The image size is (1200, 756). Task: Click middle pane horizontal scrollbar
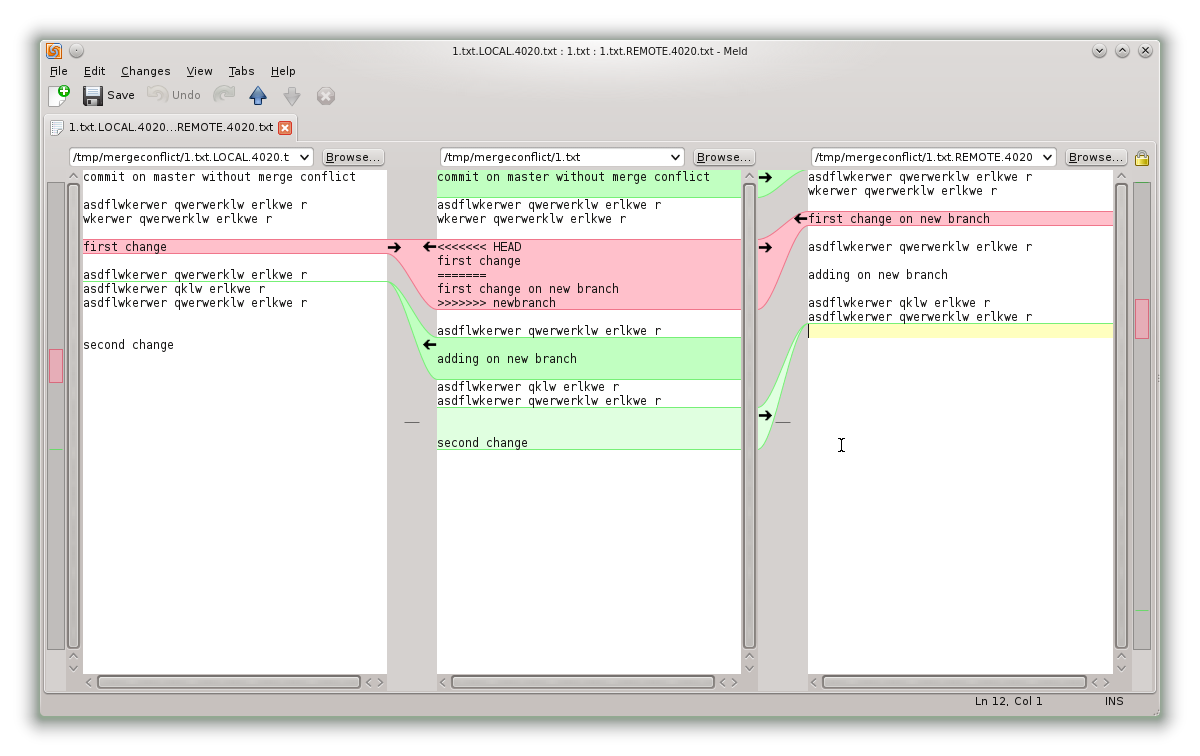(583, 682)
